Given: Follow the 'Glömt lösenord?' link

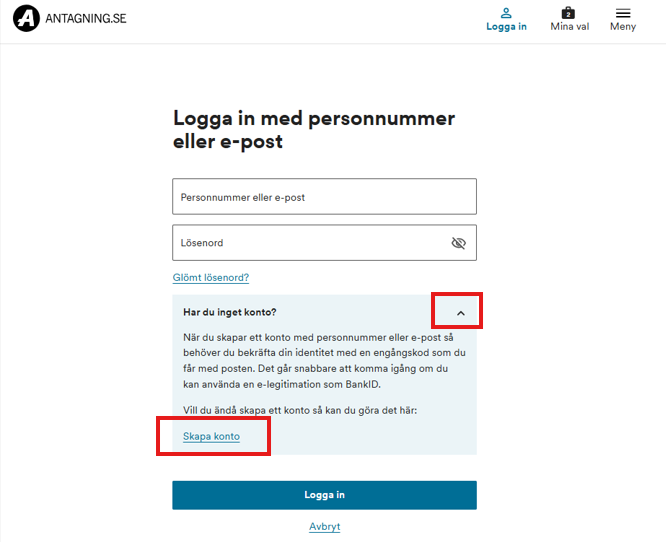Looking at the screenshot, I should click(x=210, y=277).
